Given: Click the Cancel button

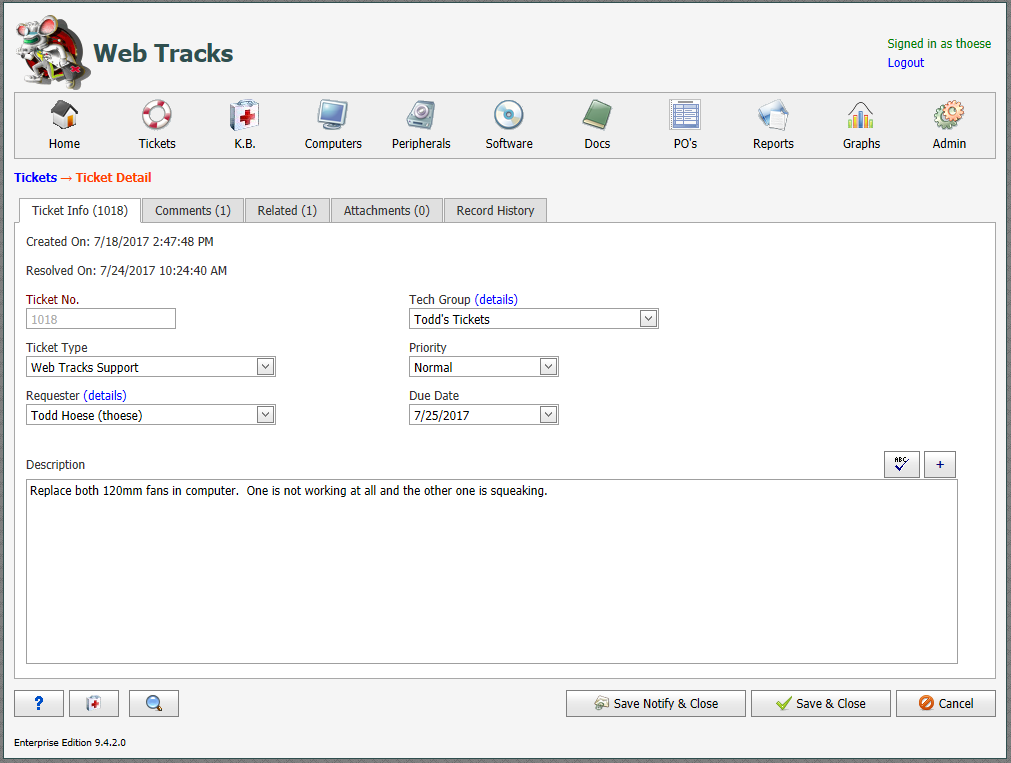Looking at the screenshot, I should (945, 703).
